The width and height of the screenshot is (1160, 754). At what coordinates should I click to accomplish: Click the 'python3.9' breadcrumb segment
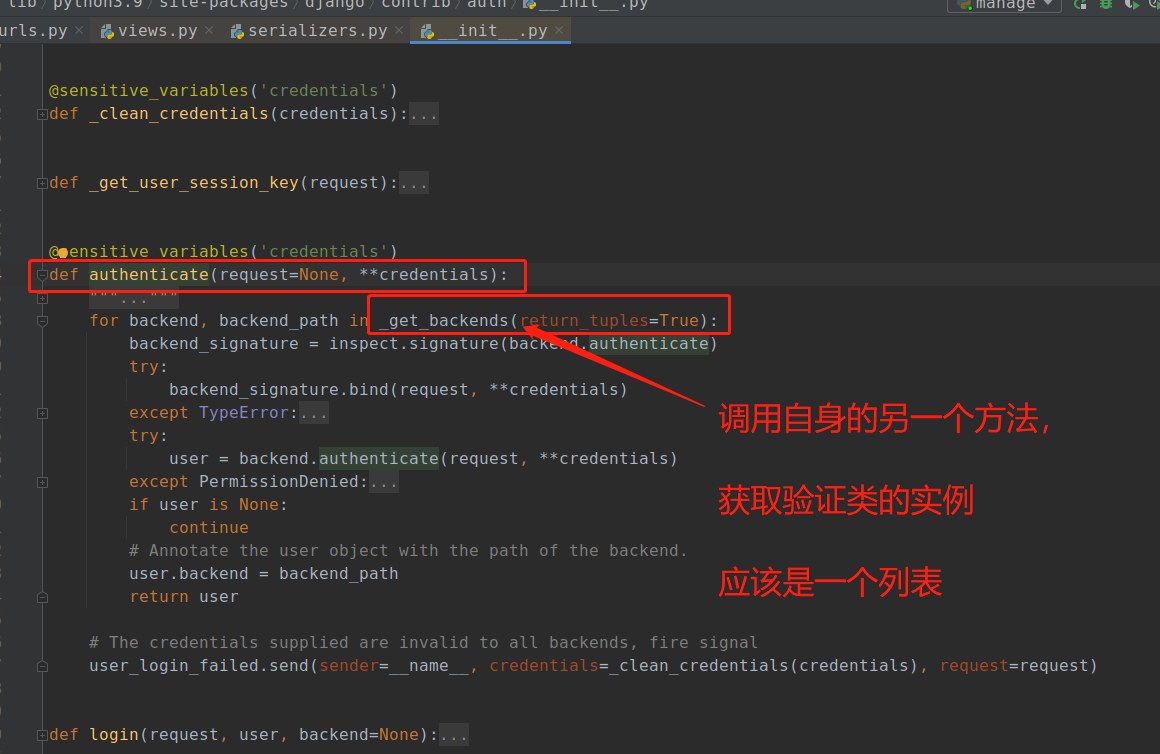pyautogui.click(x=98, y=4)
